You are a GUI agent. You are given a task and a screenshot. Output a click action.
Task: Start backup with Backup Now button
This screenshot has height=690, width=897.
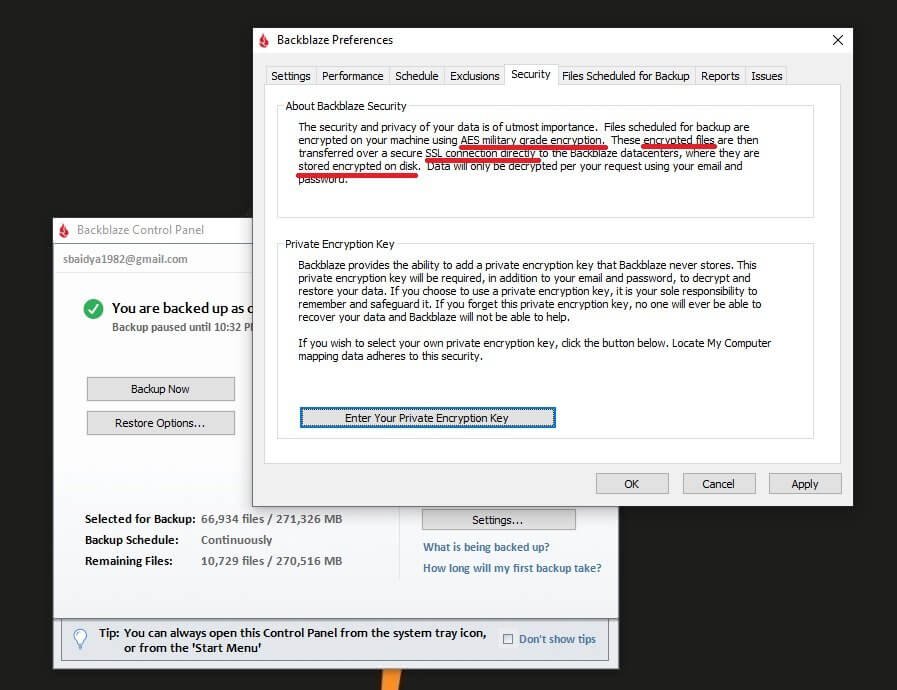tap(161, 389)
